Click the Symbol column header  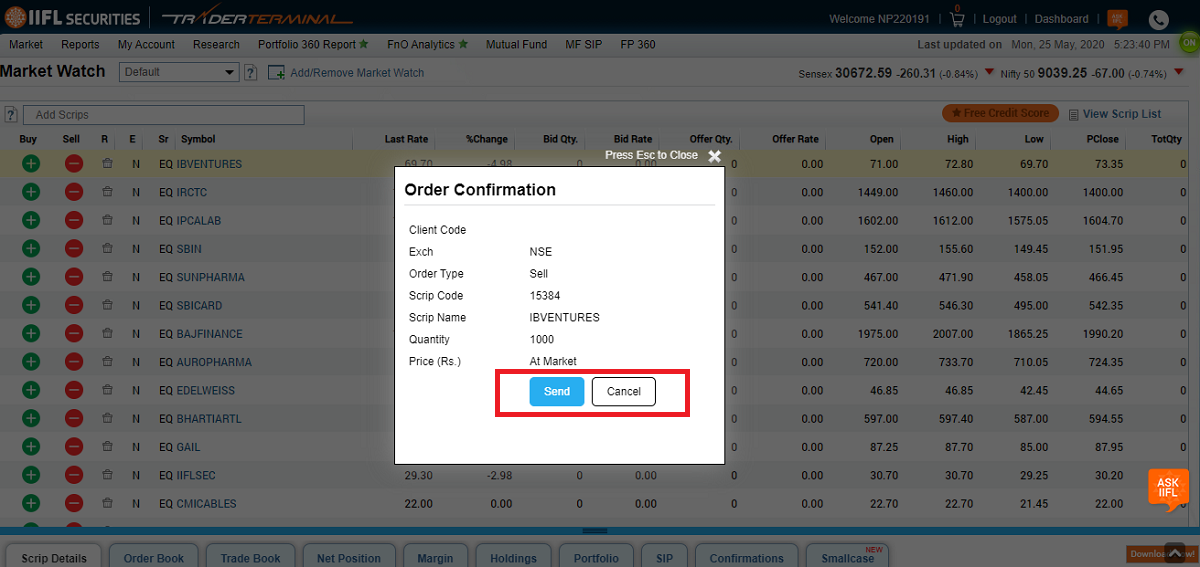pos(198,139)
